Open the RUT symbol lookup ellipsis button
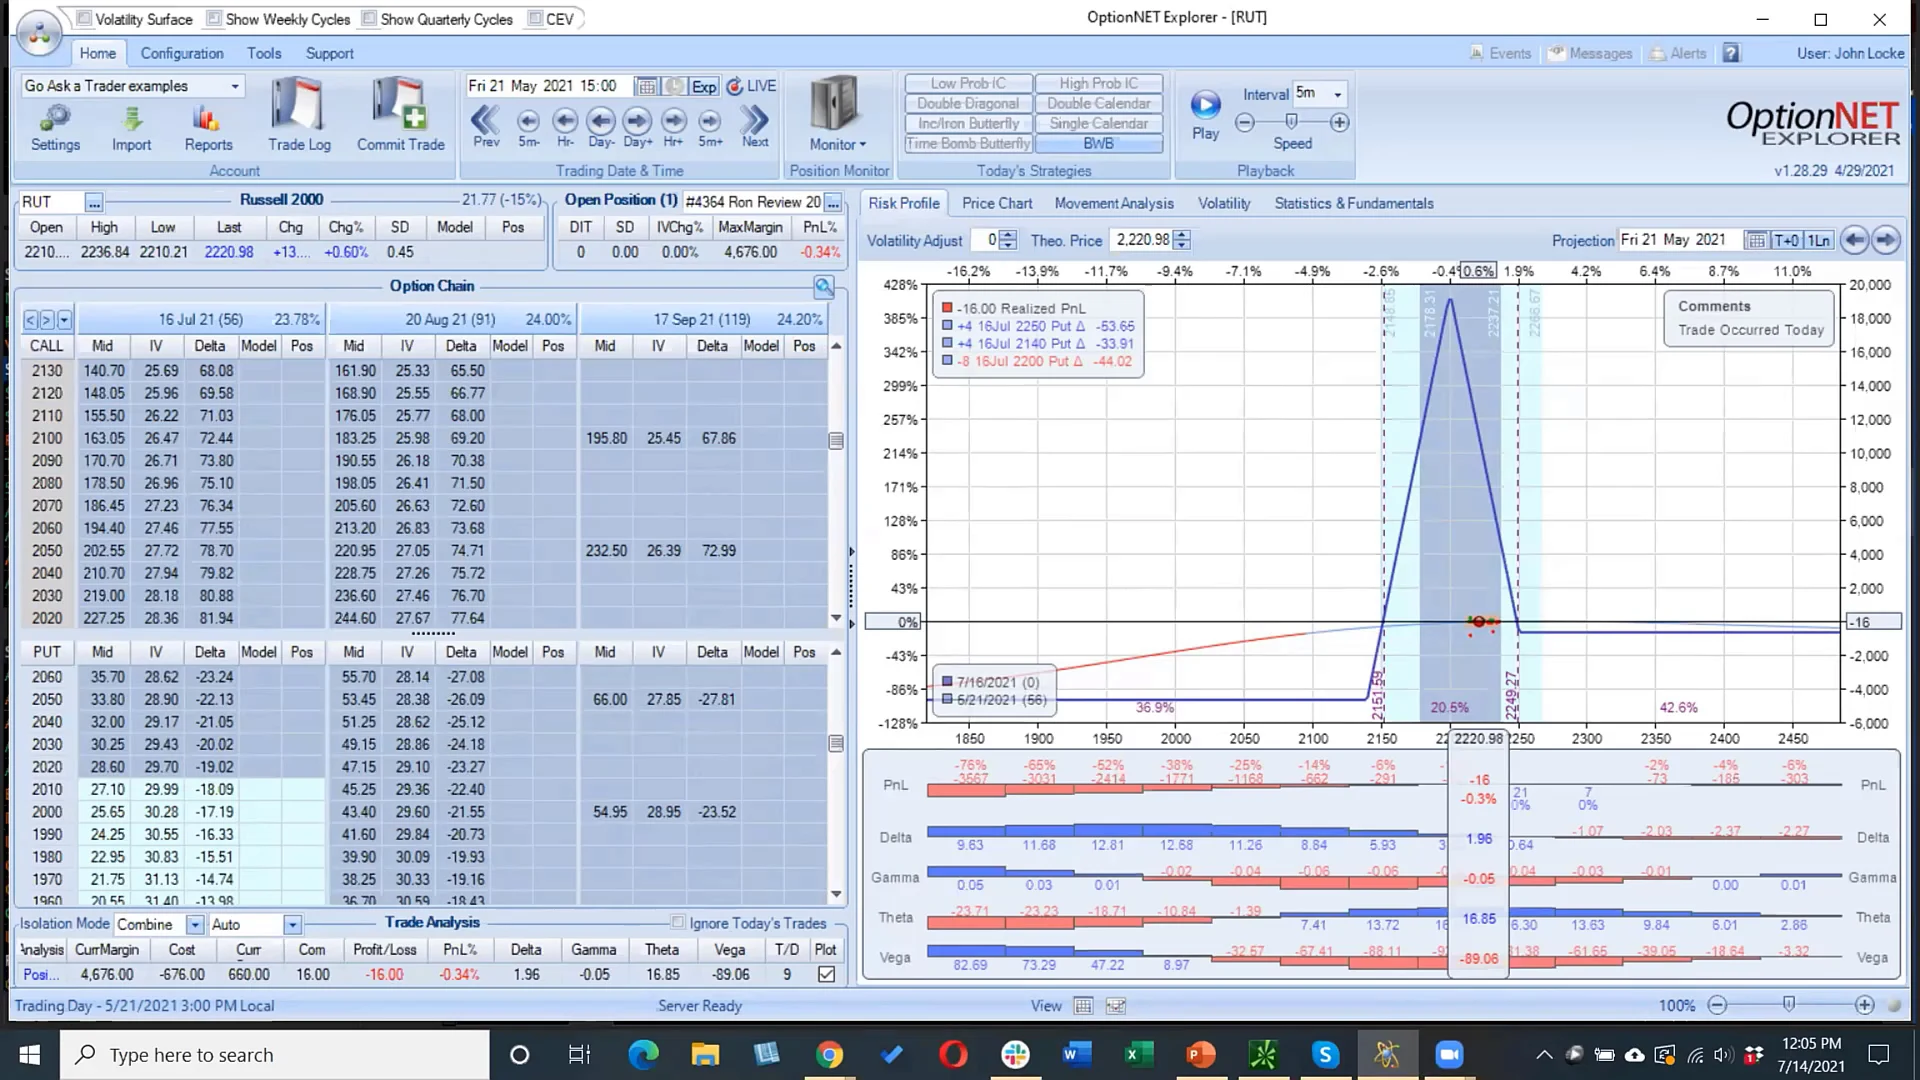The image size is (1920, 1080). point(94,203)
